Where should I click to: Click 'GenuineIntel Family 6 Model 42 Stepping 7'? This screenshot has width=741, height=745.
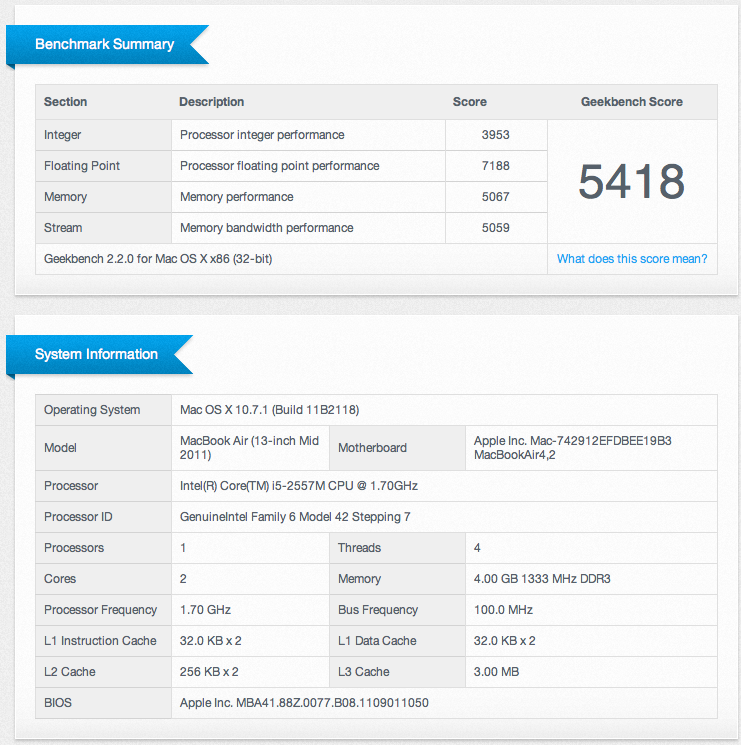click(x=295, y=517)
